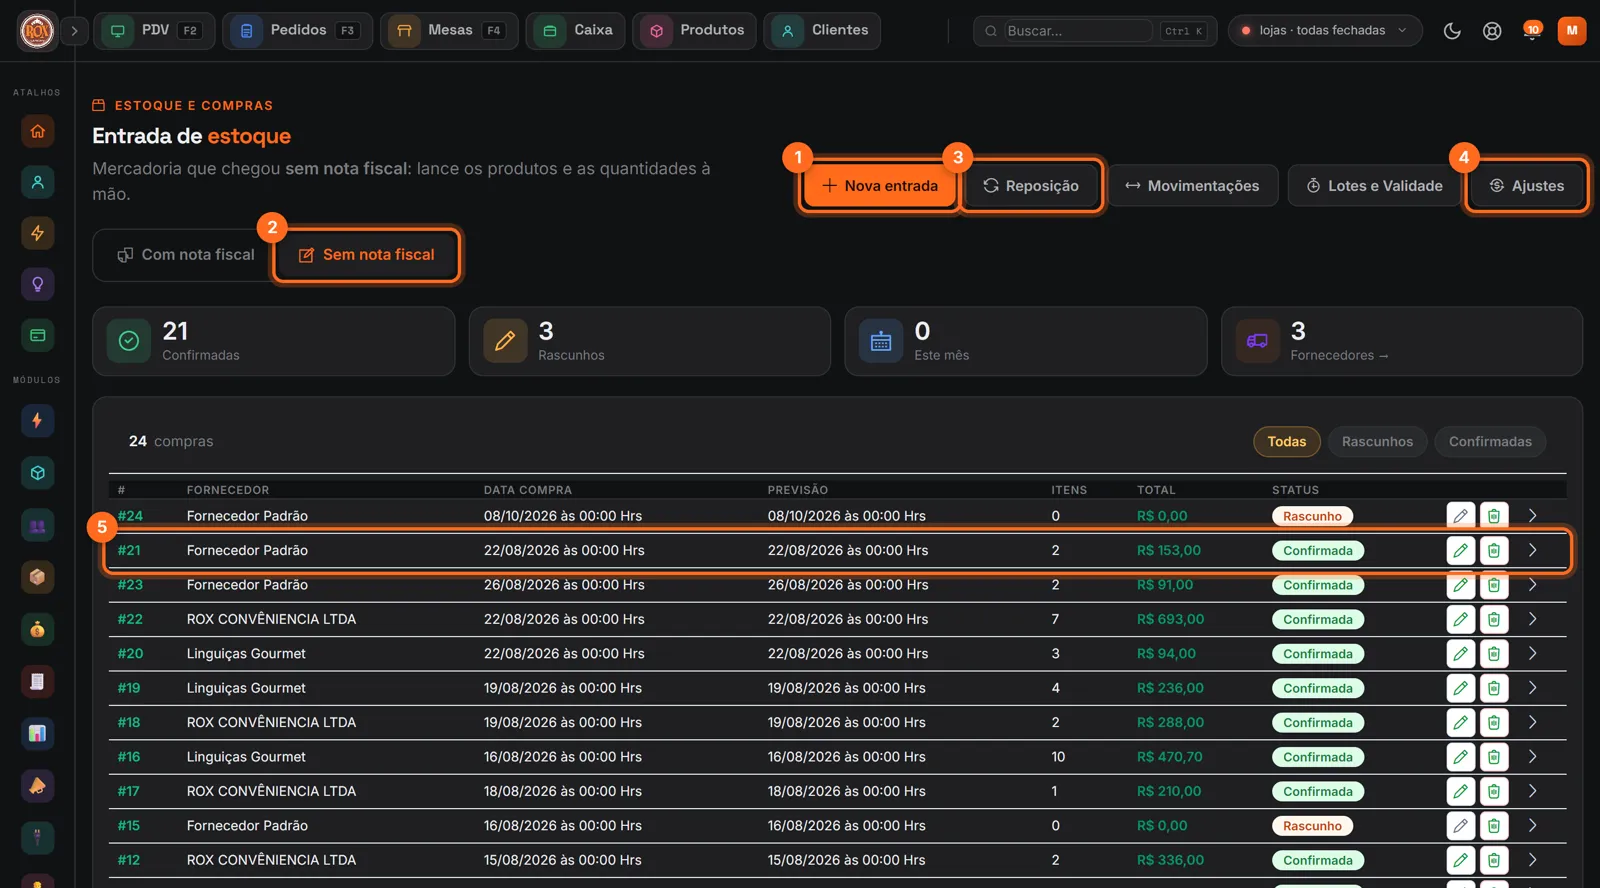Open the lightning bolt shortcut in sidebar
1600x888 pixels.
(37, 233)
